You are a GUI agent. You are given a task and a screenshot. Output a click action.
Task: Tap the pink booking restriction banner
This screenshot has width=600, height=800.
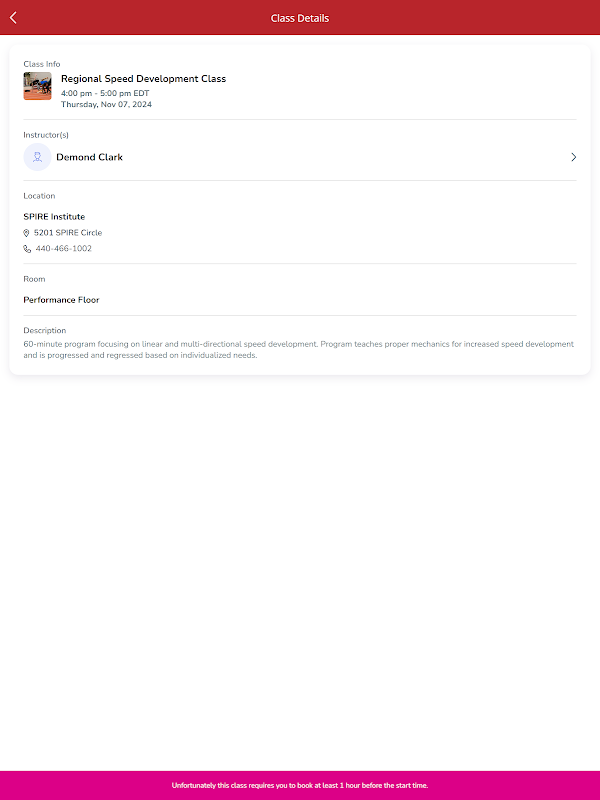tap(300, 785)
